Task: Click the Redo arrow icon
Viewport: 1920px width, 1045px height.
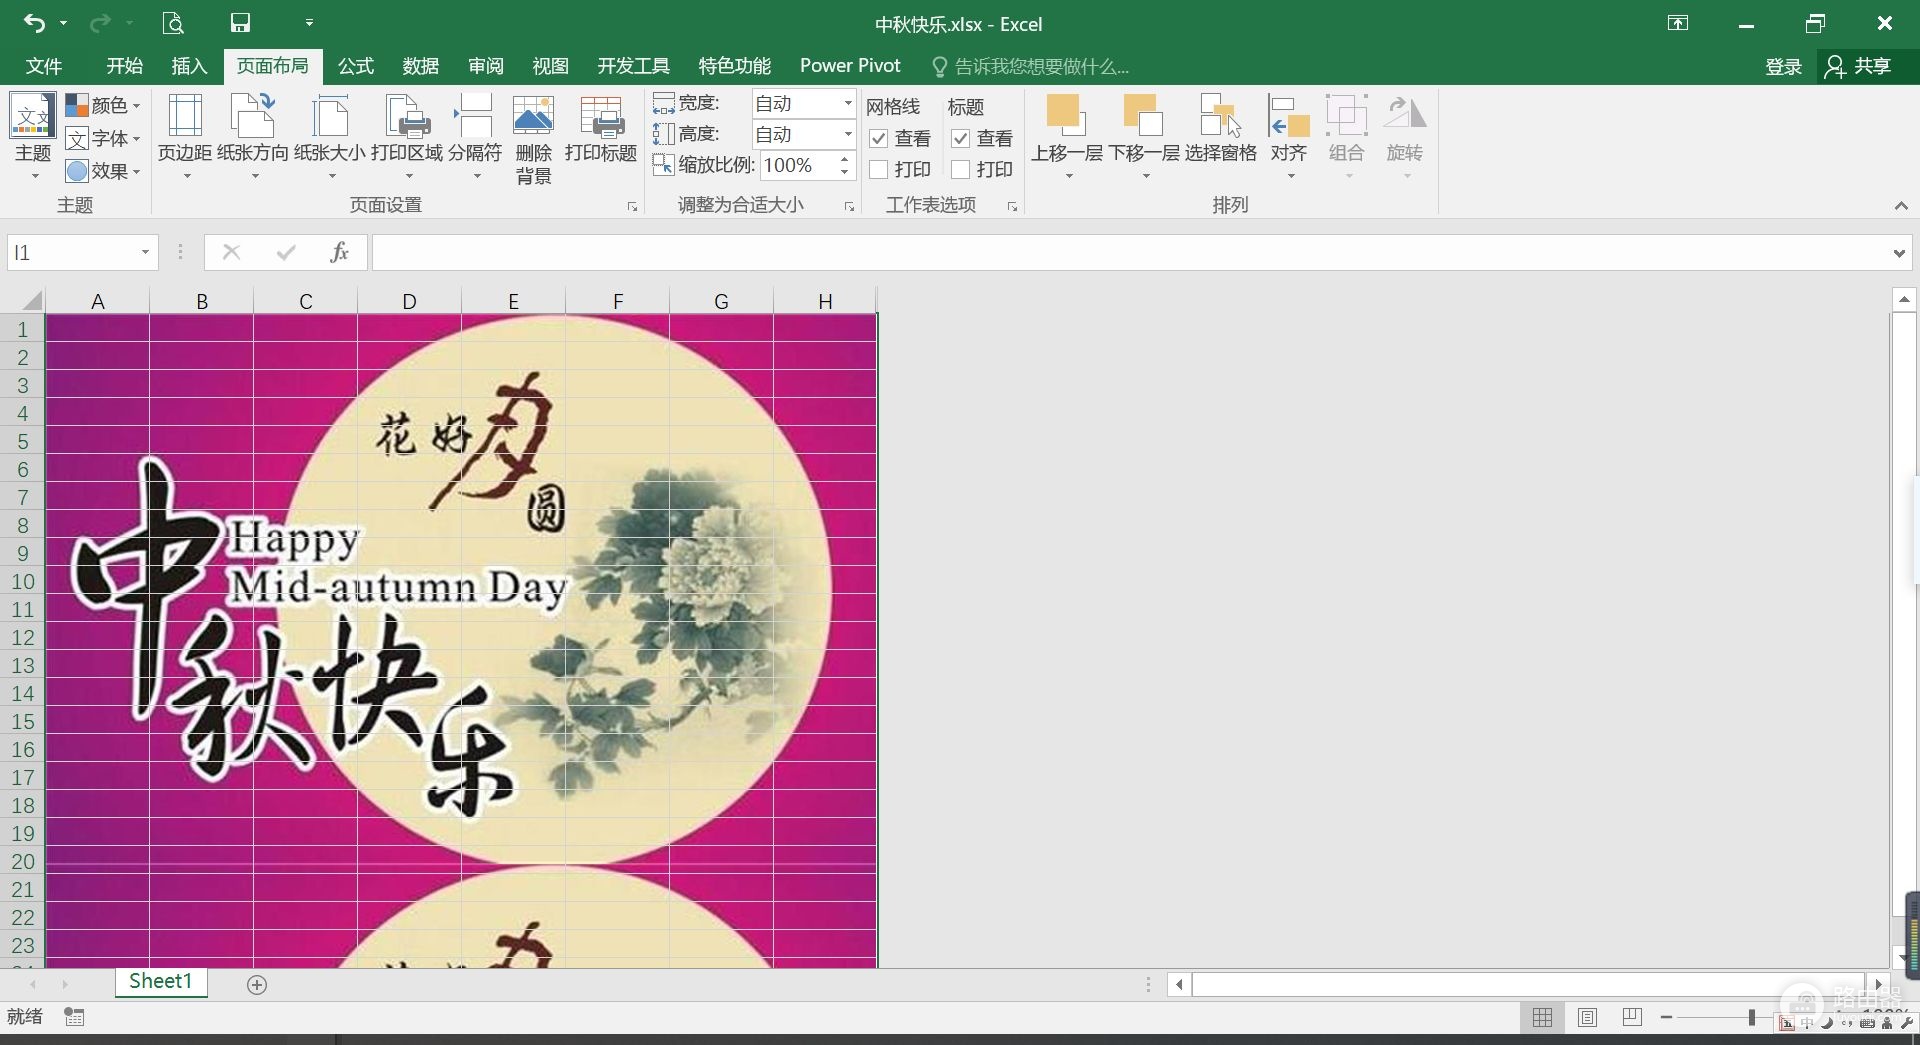Action: click(x=100, y=23)
